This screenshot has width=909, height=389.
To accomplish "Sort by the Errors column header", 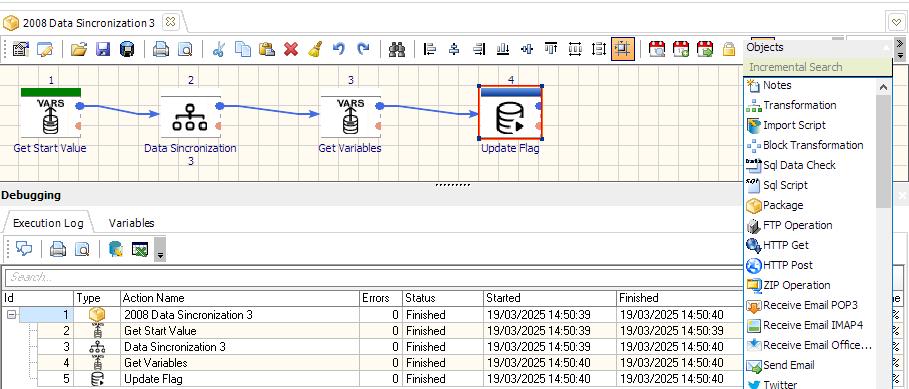I will tap(381, 298).
